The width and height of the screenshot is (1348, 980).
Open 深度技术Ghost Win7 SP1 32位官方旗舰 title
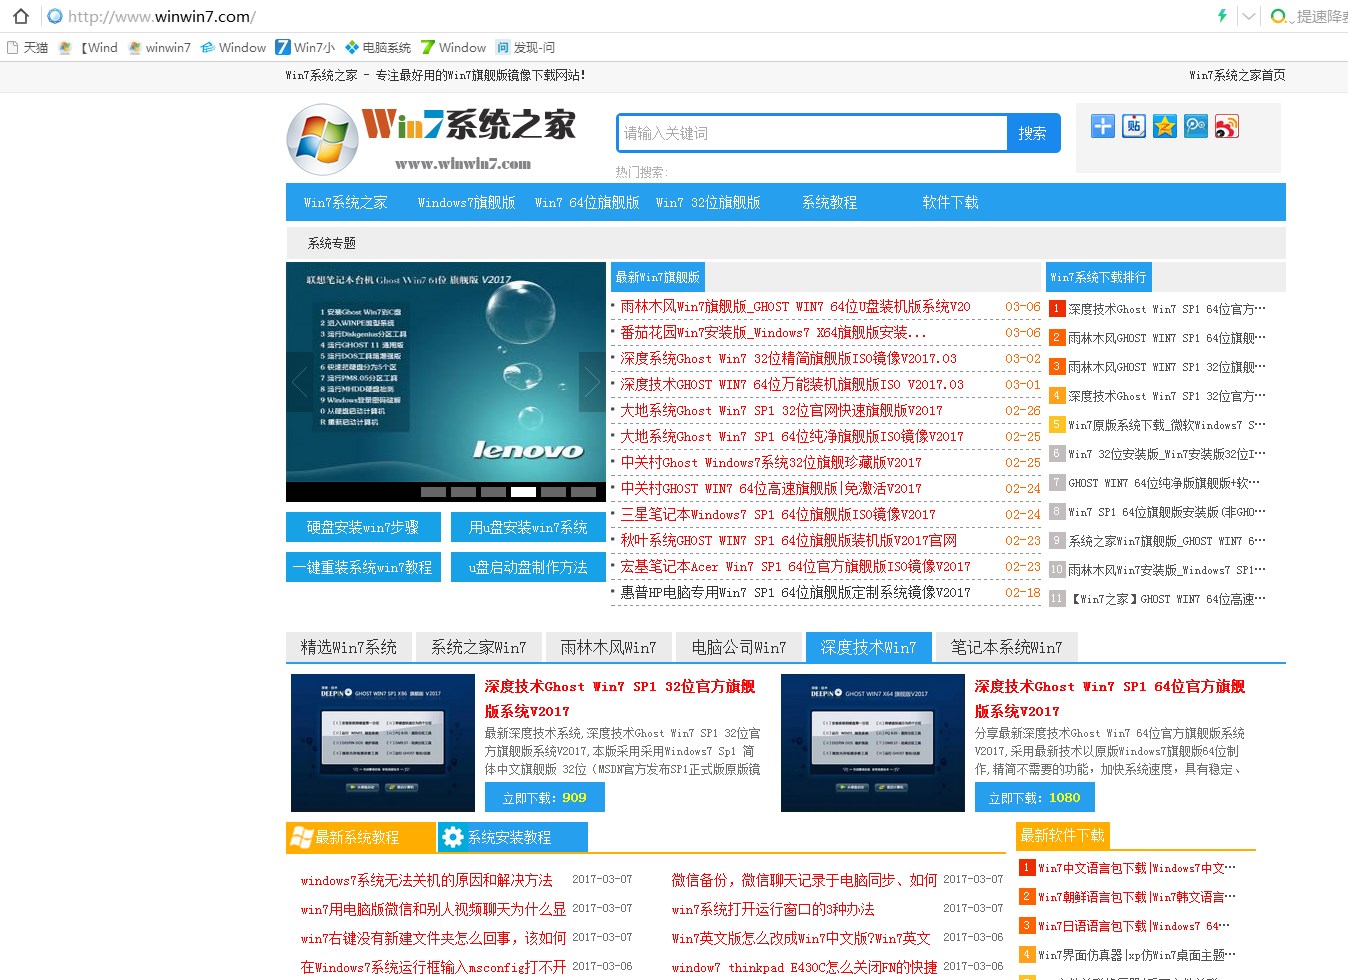tap(620, 699)
